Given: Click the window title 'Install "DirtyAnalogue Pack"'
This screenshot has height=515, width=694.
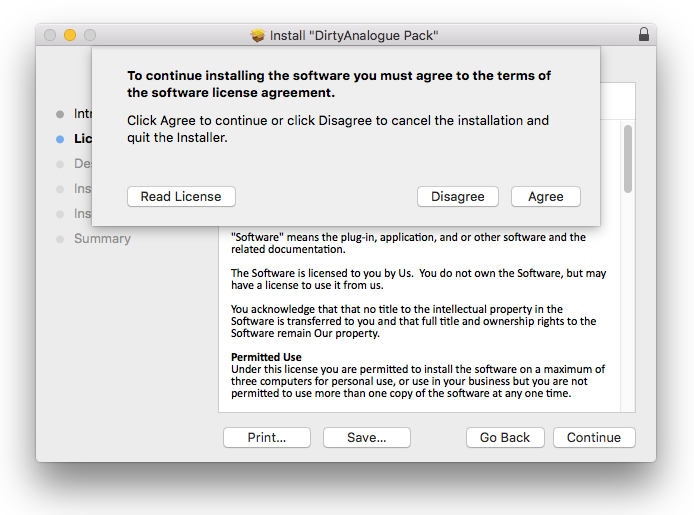Looking at the screenshot, I should point(354,35).
